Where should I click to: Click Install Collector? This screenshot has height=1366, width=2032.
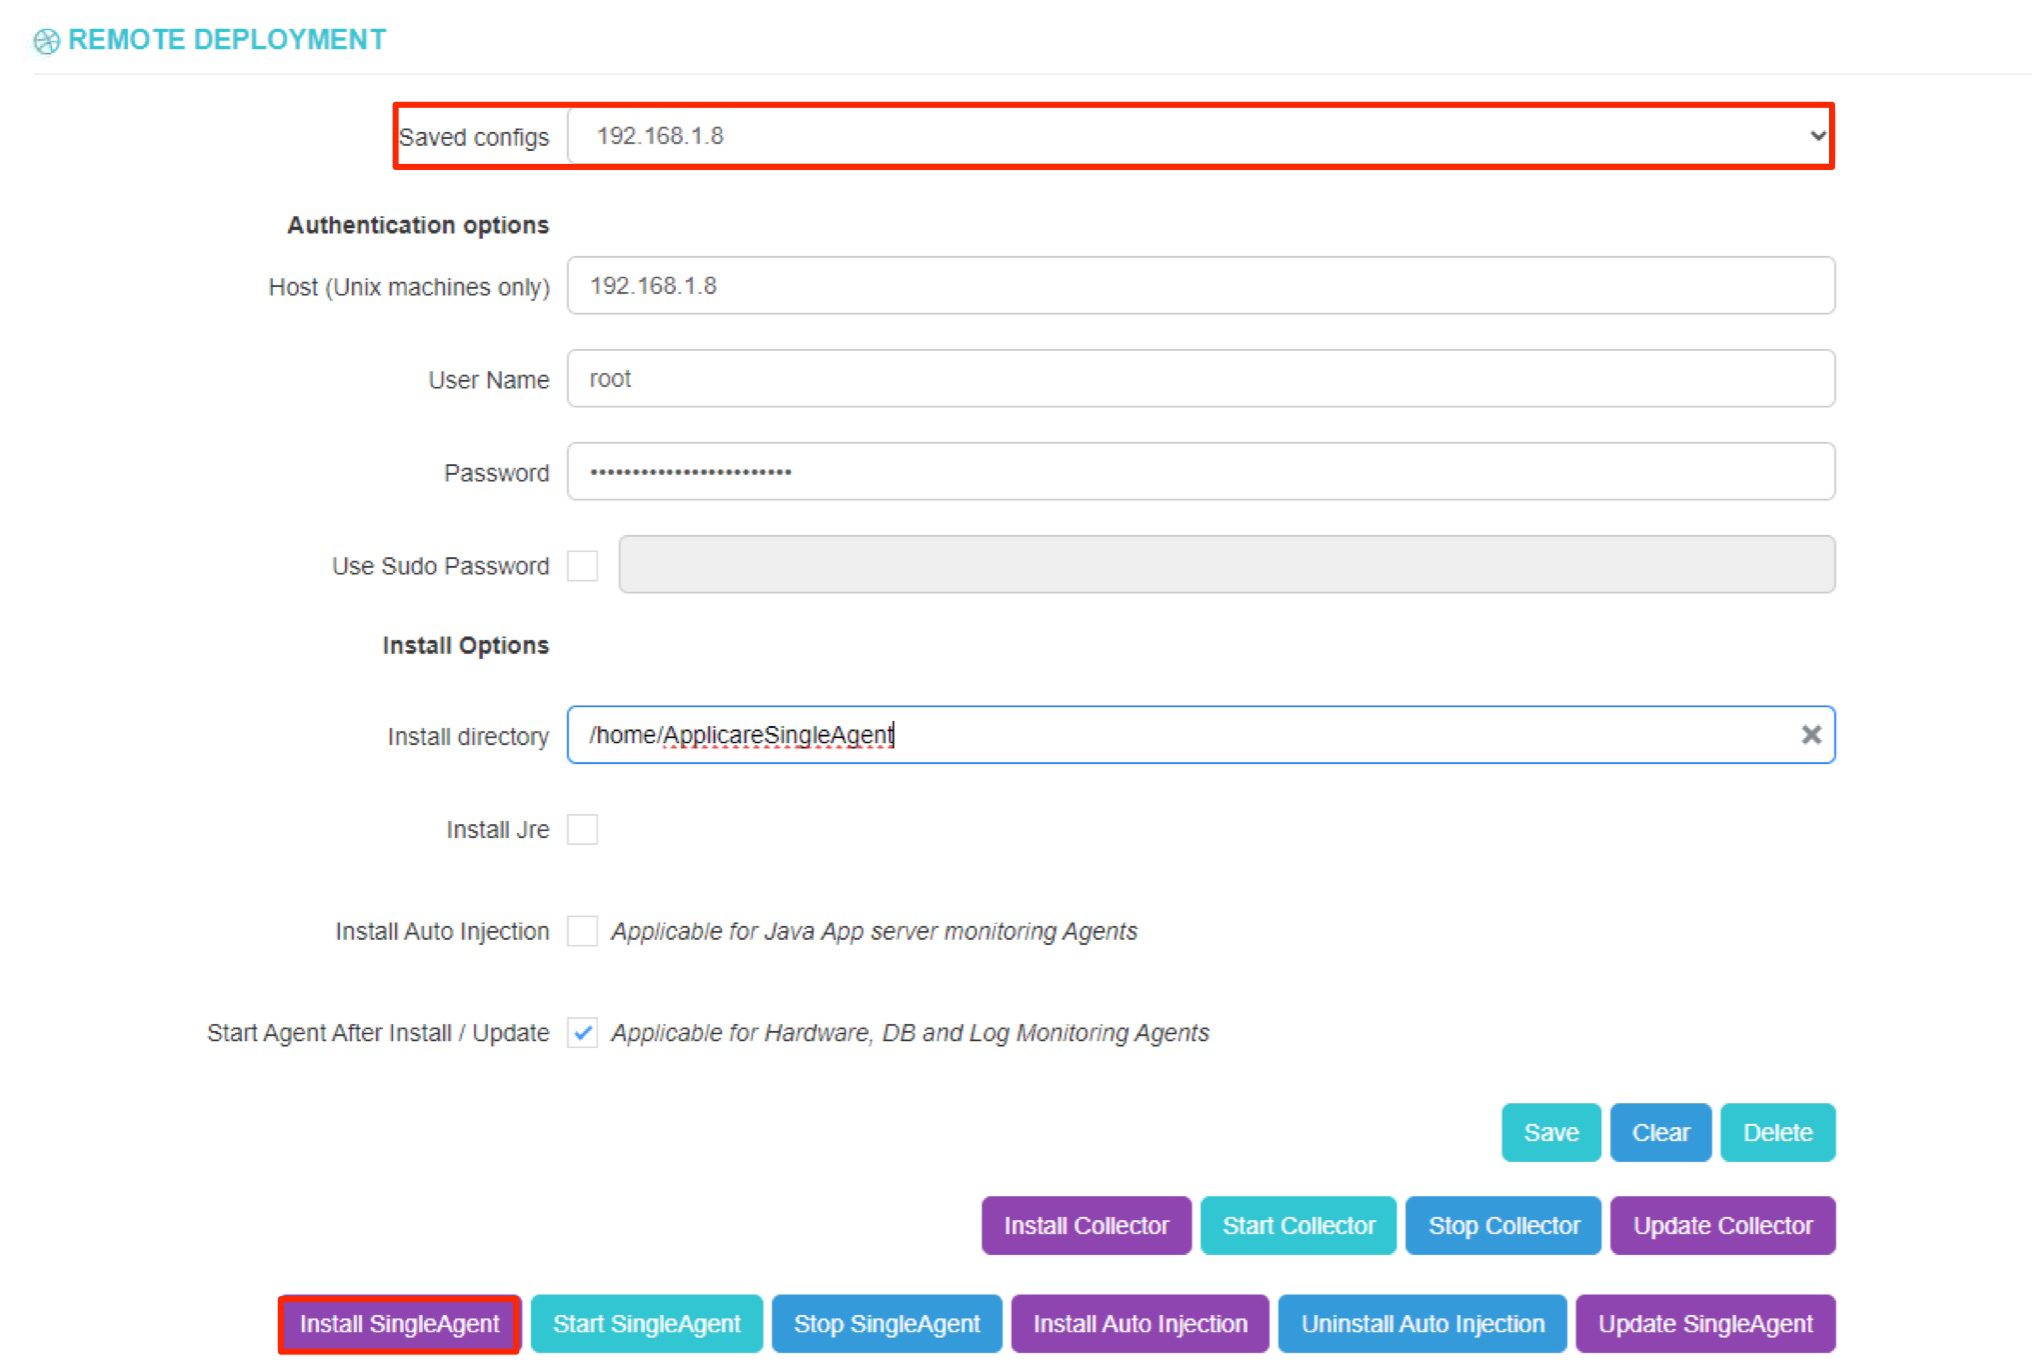click(1086, 1226)
